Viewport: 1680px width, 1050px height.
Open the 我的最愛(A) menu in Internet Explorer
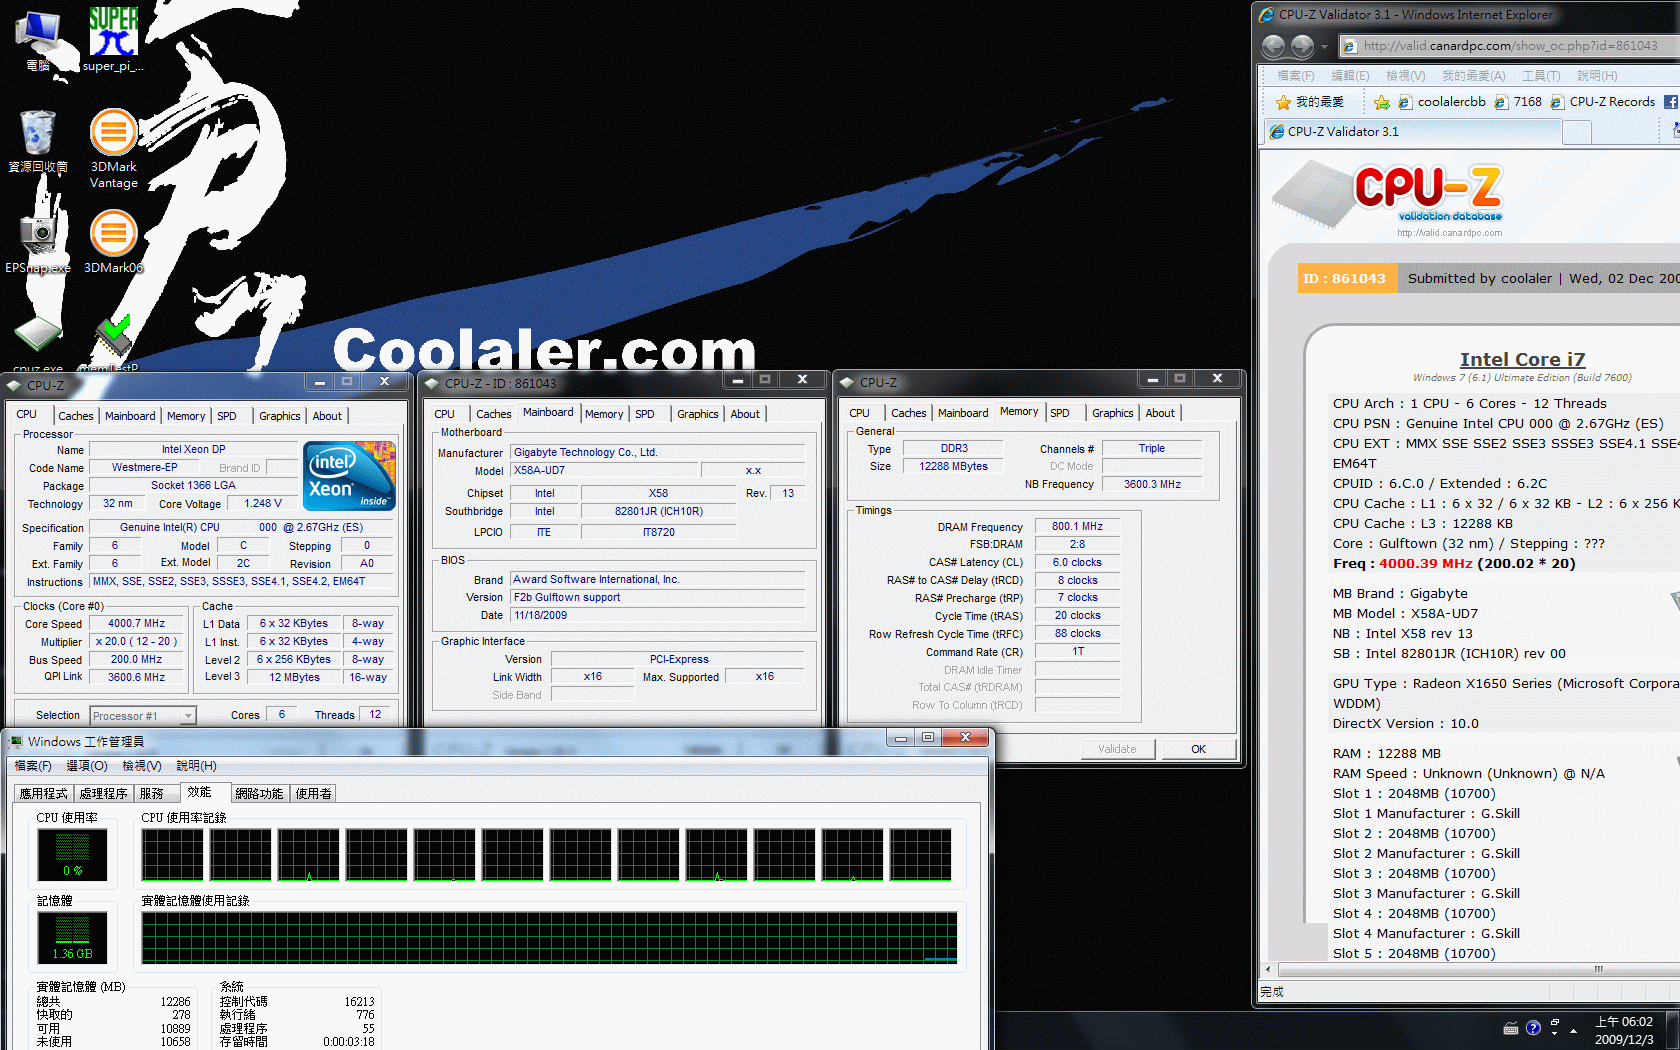click(x=1473, y=76)
